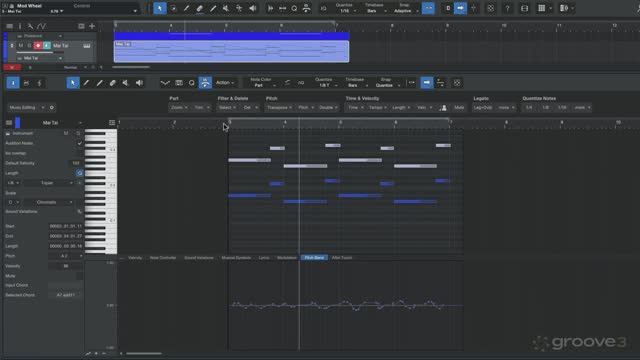
Task: Toggle the Mute checkbox in note inspector
Action: coord(80,276)
